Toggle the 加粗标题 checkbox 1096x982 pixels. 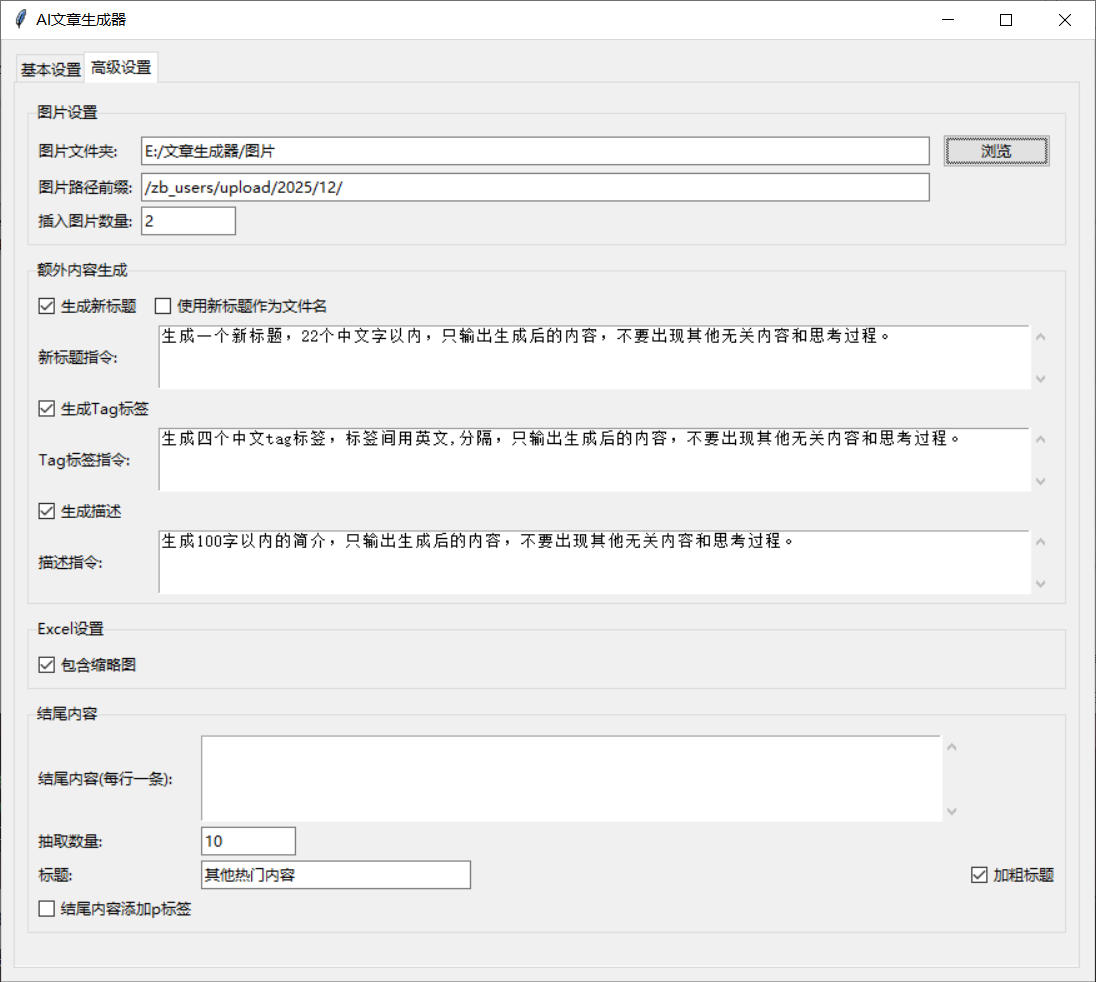coord(979,875)
